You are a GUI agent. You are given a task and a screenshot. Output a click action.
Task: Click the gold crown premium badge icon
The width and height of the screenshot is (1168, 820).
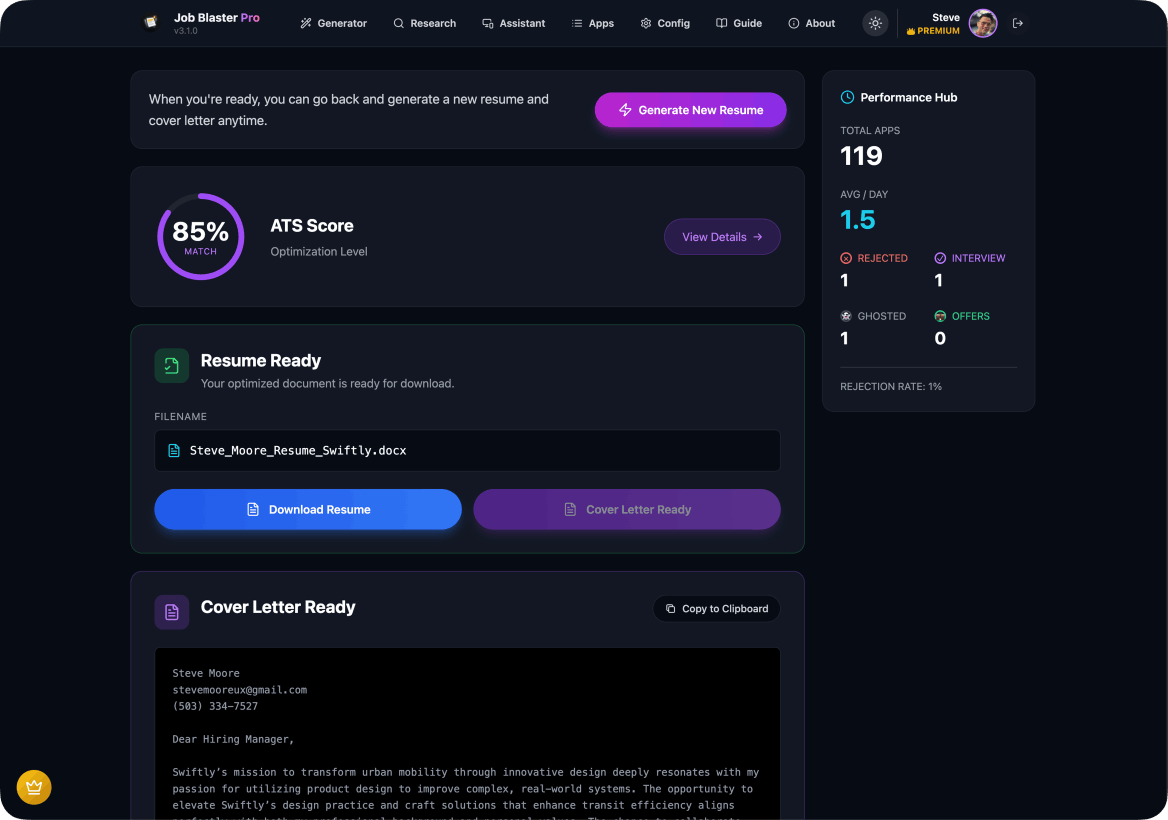[x=34, y=787]
